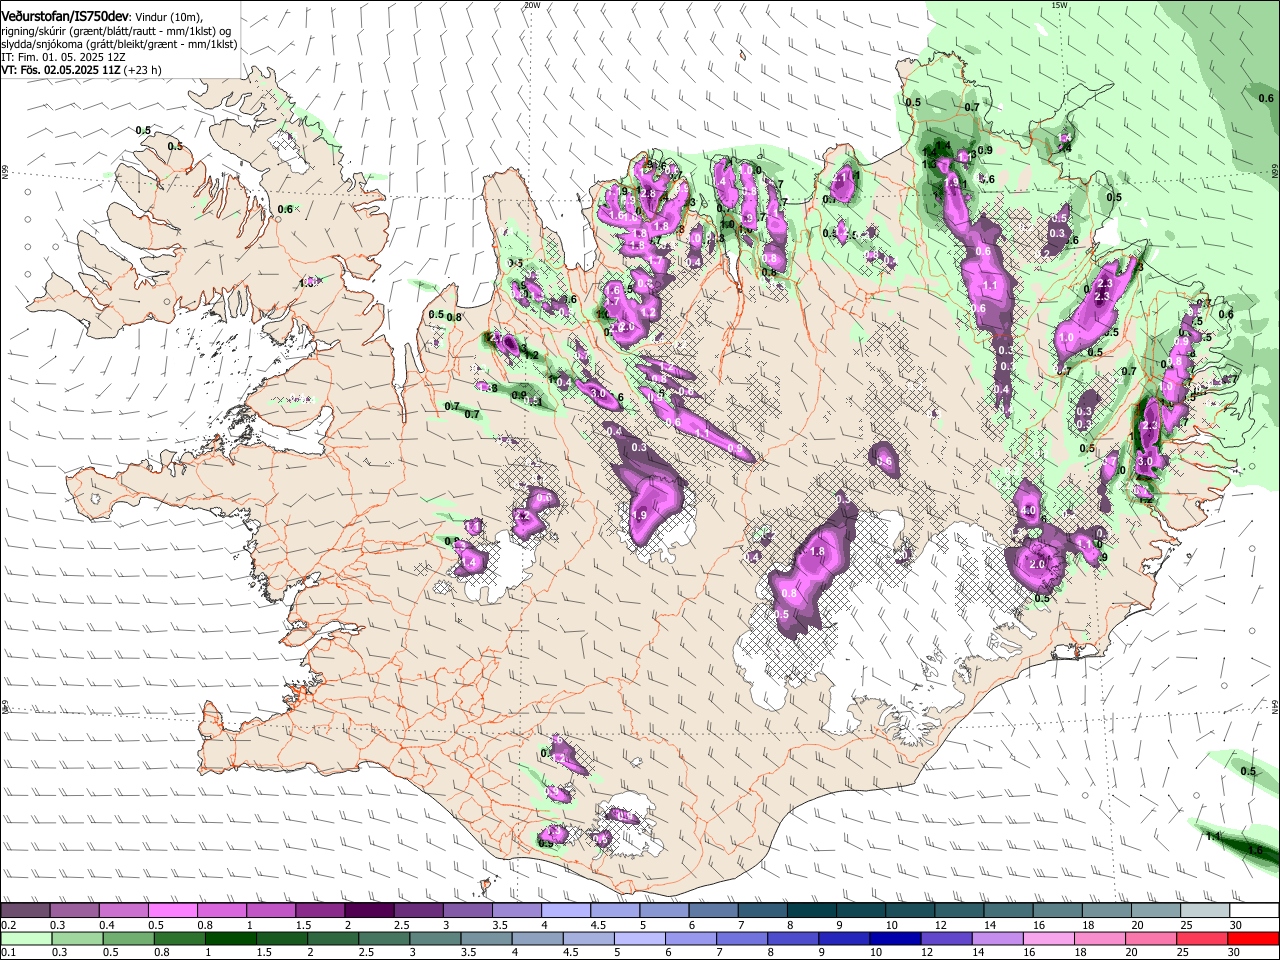
Task: Click the darkest purple snow swatch at 2
Action: [369, 911]
